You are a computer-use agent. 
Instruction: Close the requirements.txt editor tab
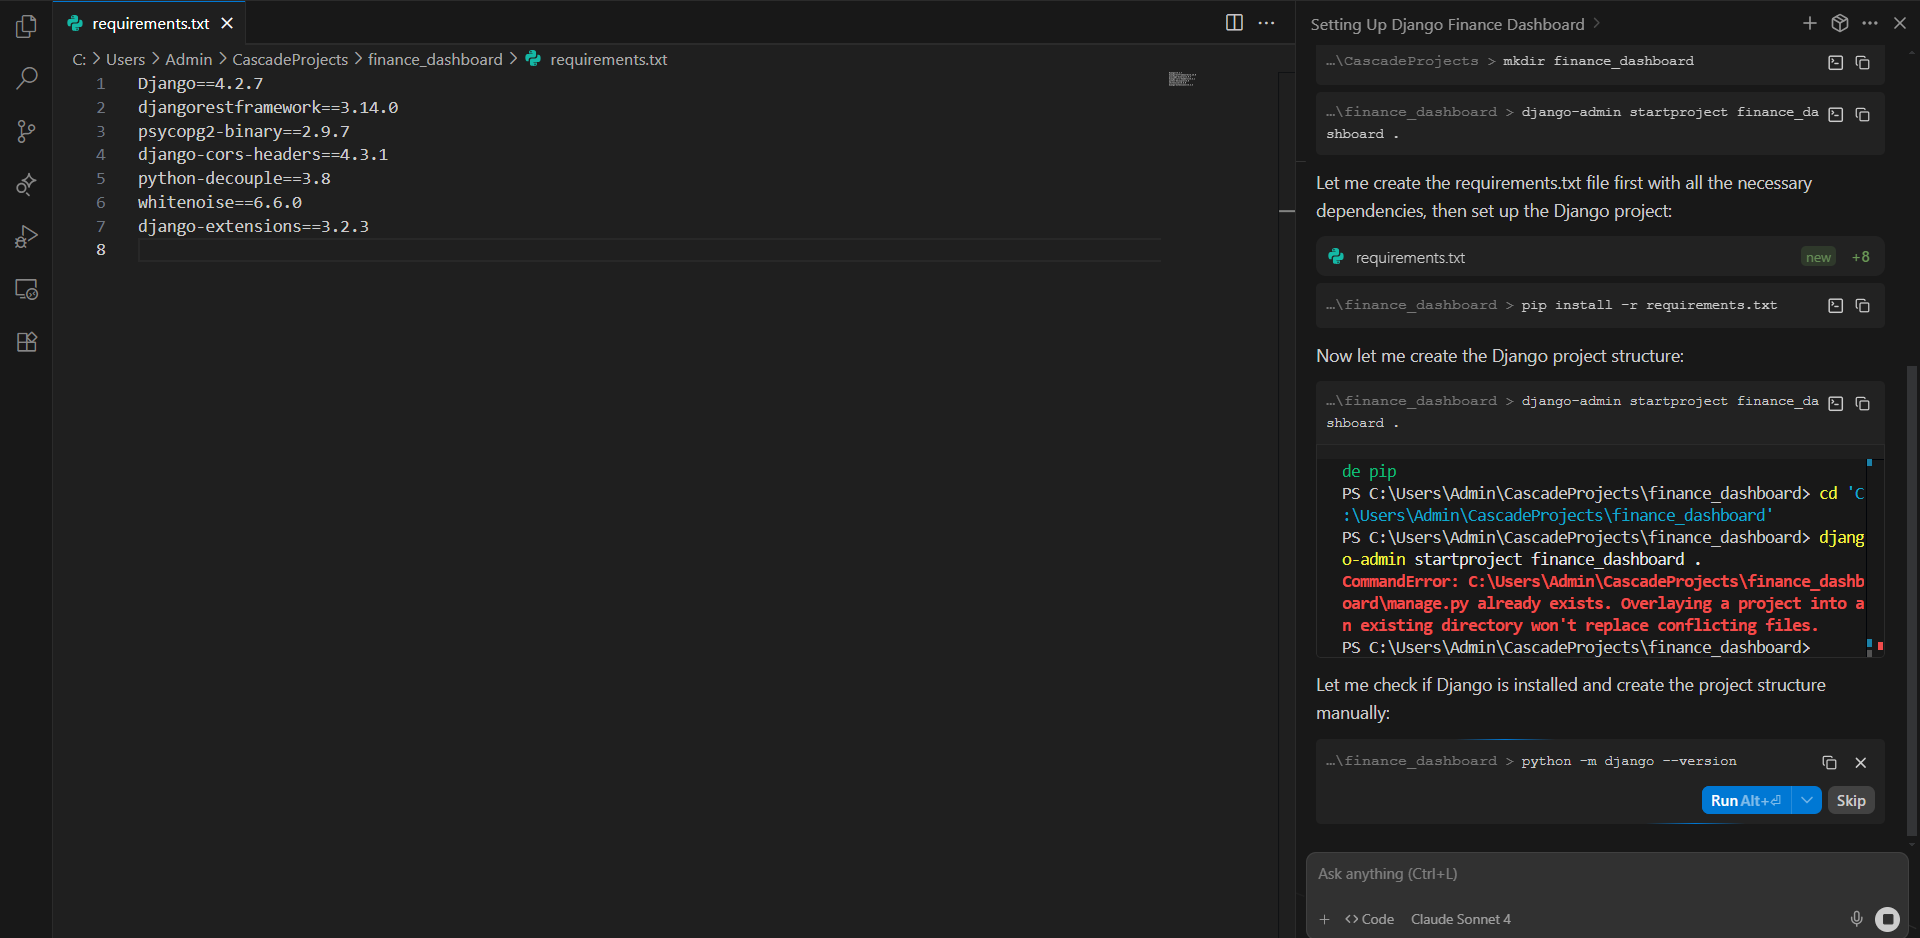pos(227,23)
